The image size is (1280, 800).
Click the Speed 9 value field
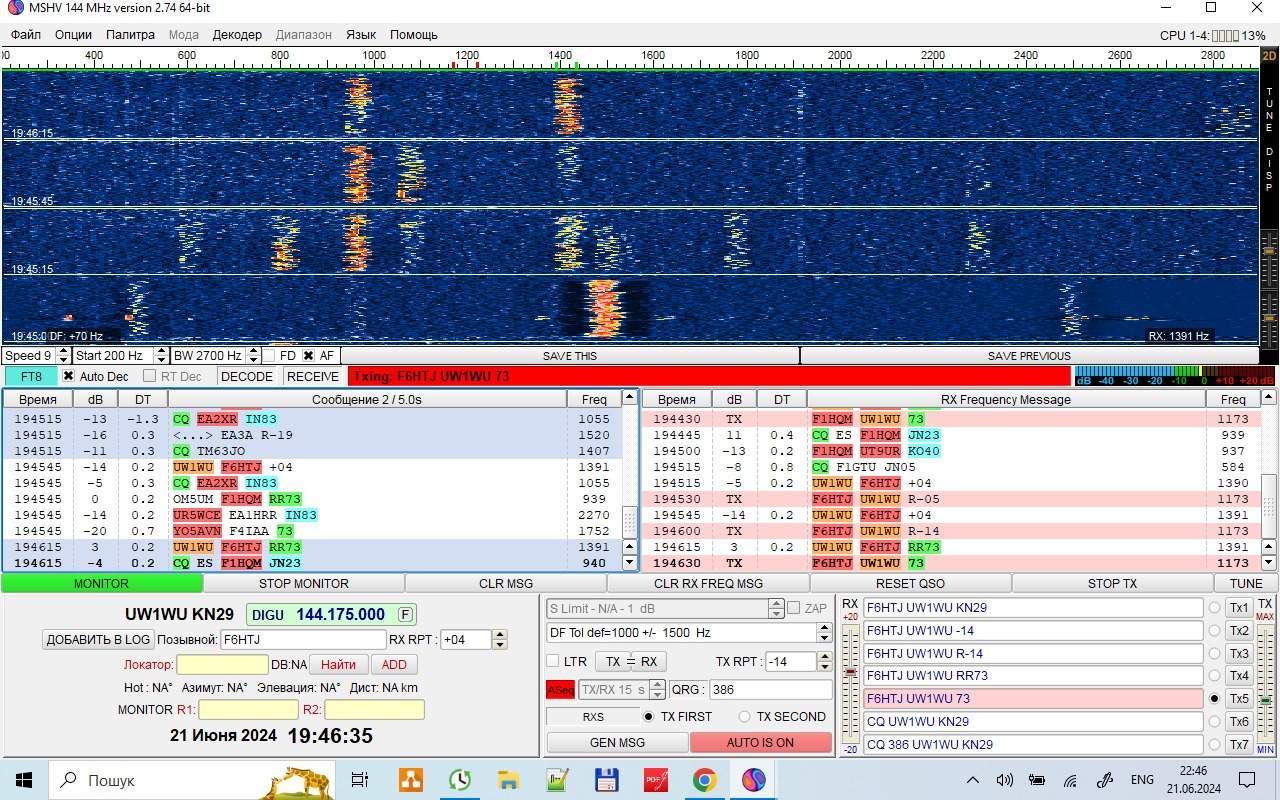30,355
